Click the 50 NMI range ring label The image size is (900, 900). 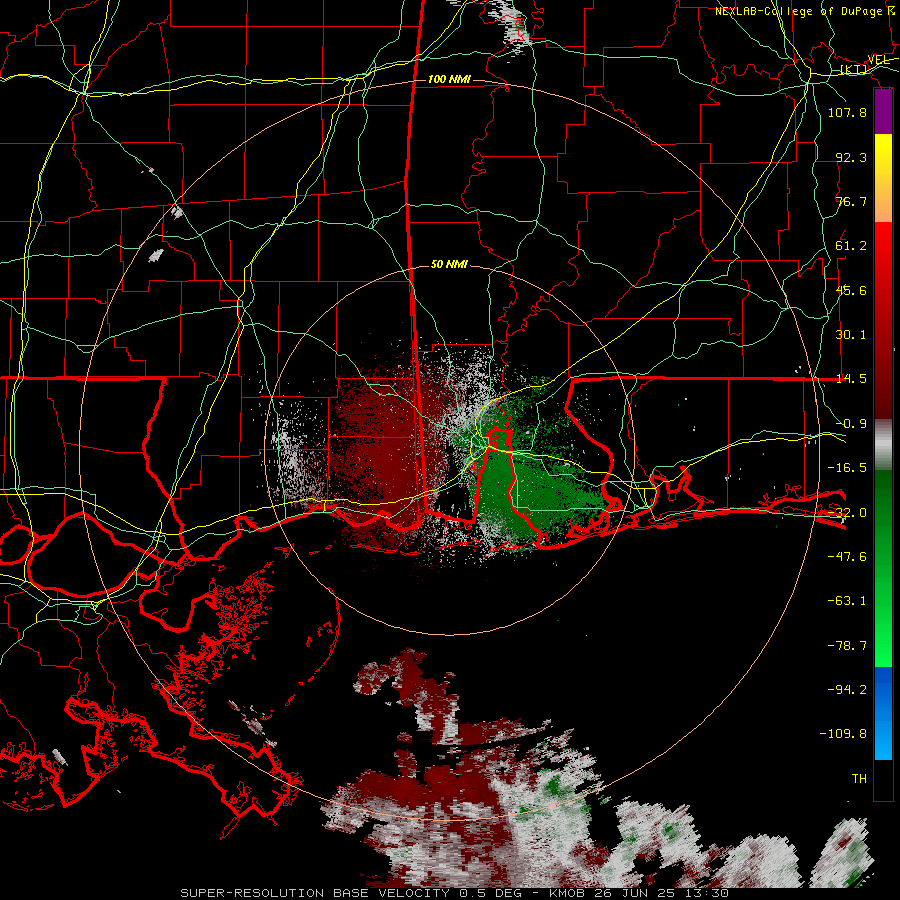[x=449, y=265]
